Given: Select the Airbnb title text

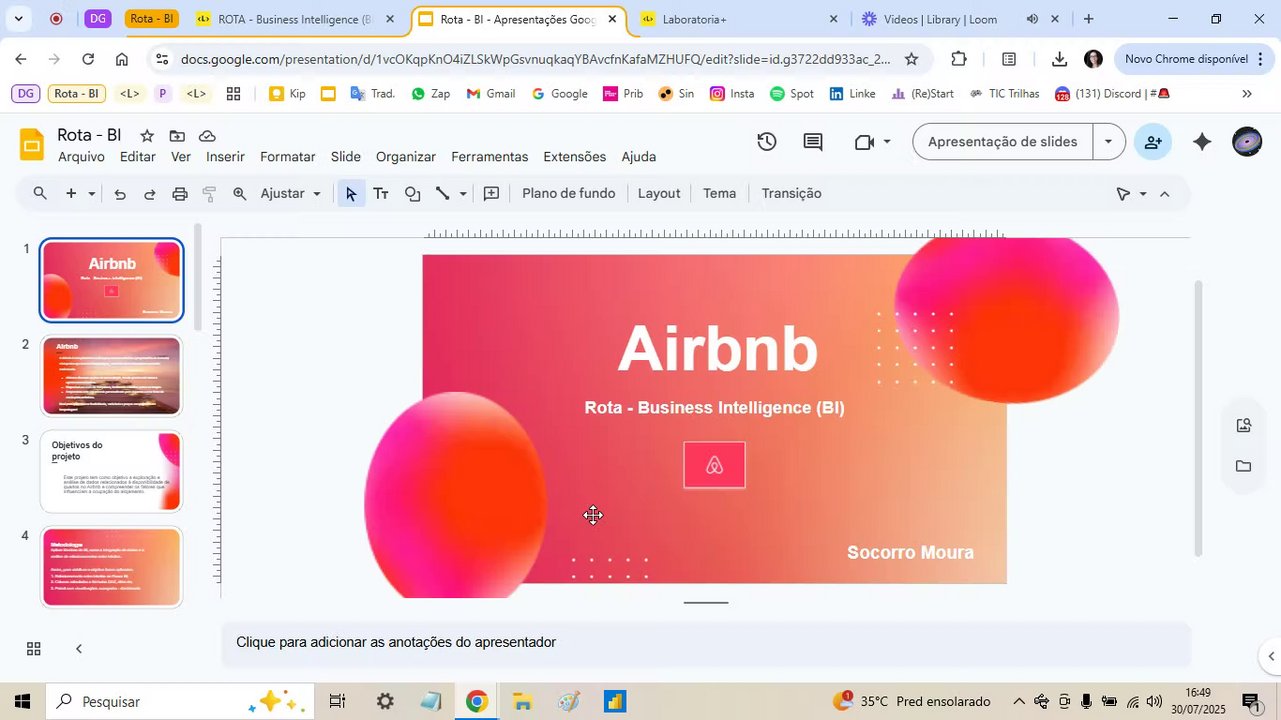Looking at the screenshot, I should point(718,350).
